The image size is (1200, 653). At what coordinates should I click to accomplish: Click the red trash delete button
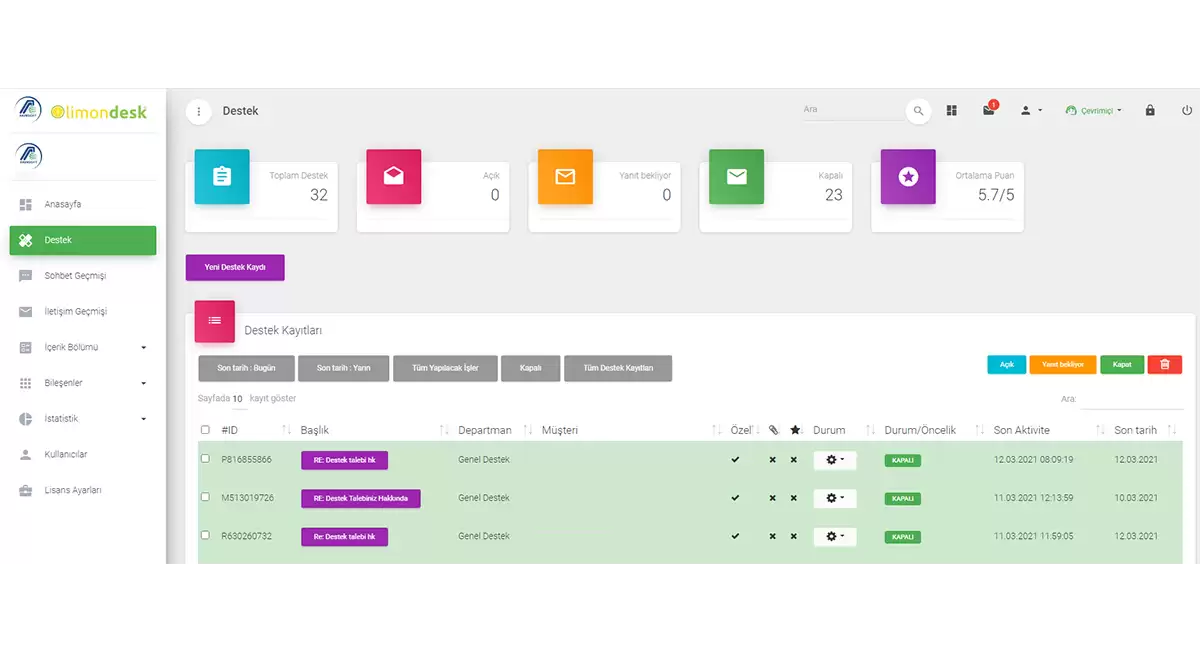[1164, 365]
